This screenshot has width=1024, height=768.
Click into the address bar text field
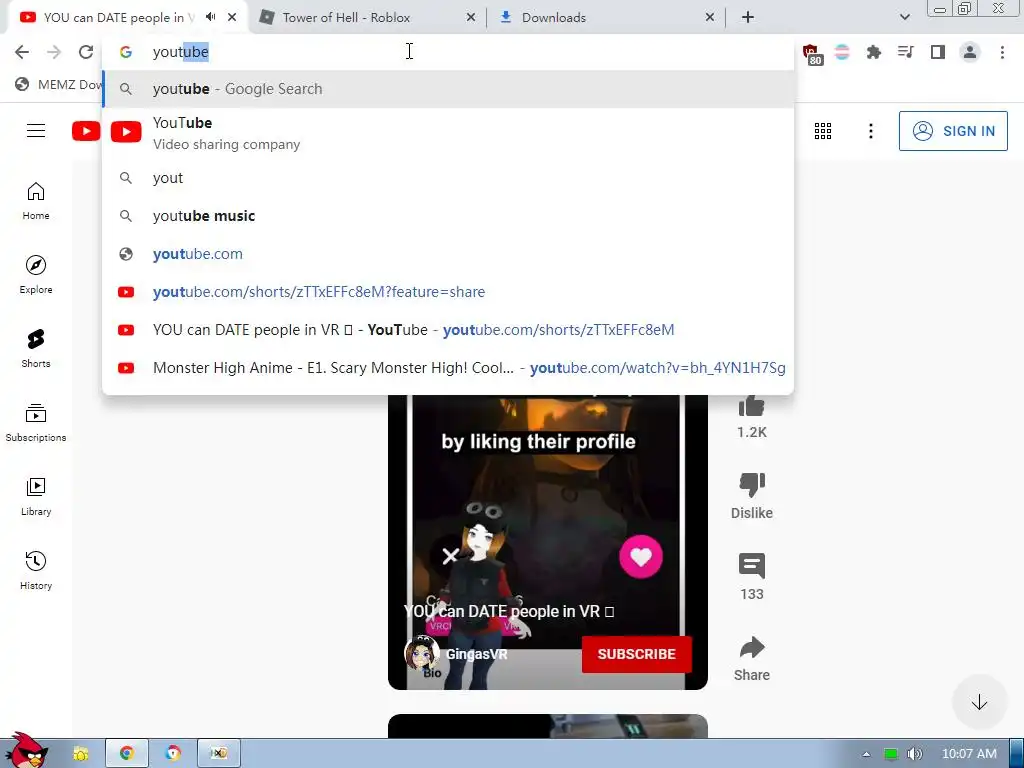point(448,52)
